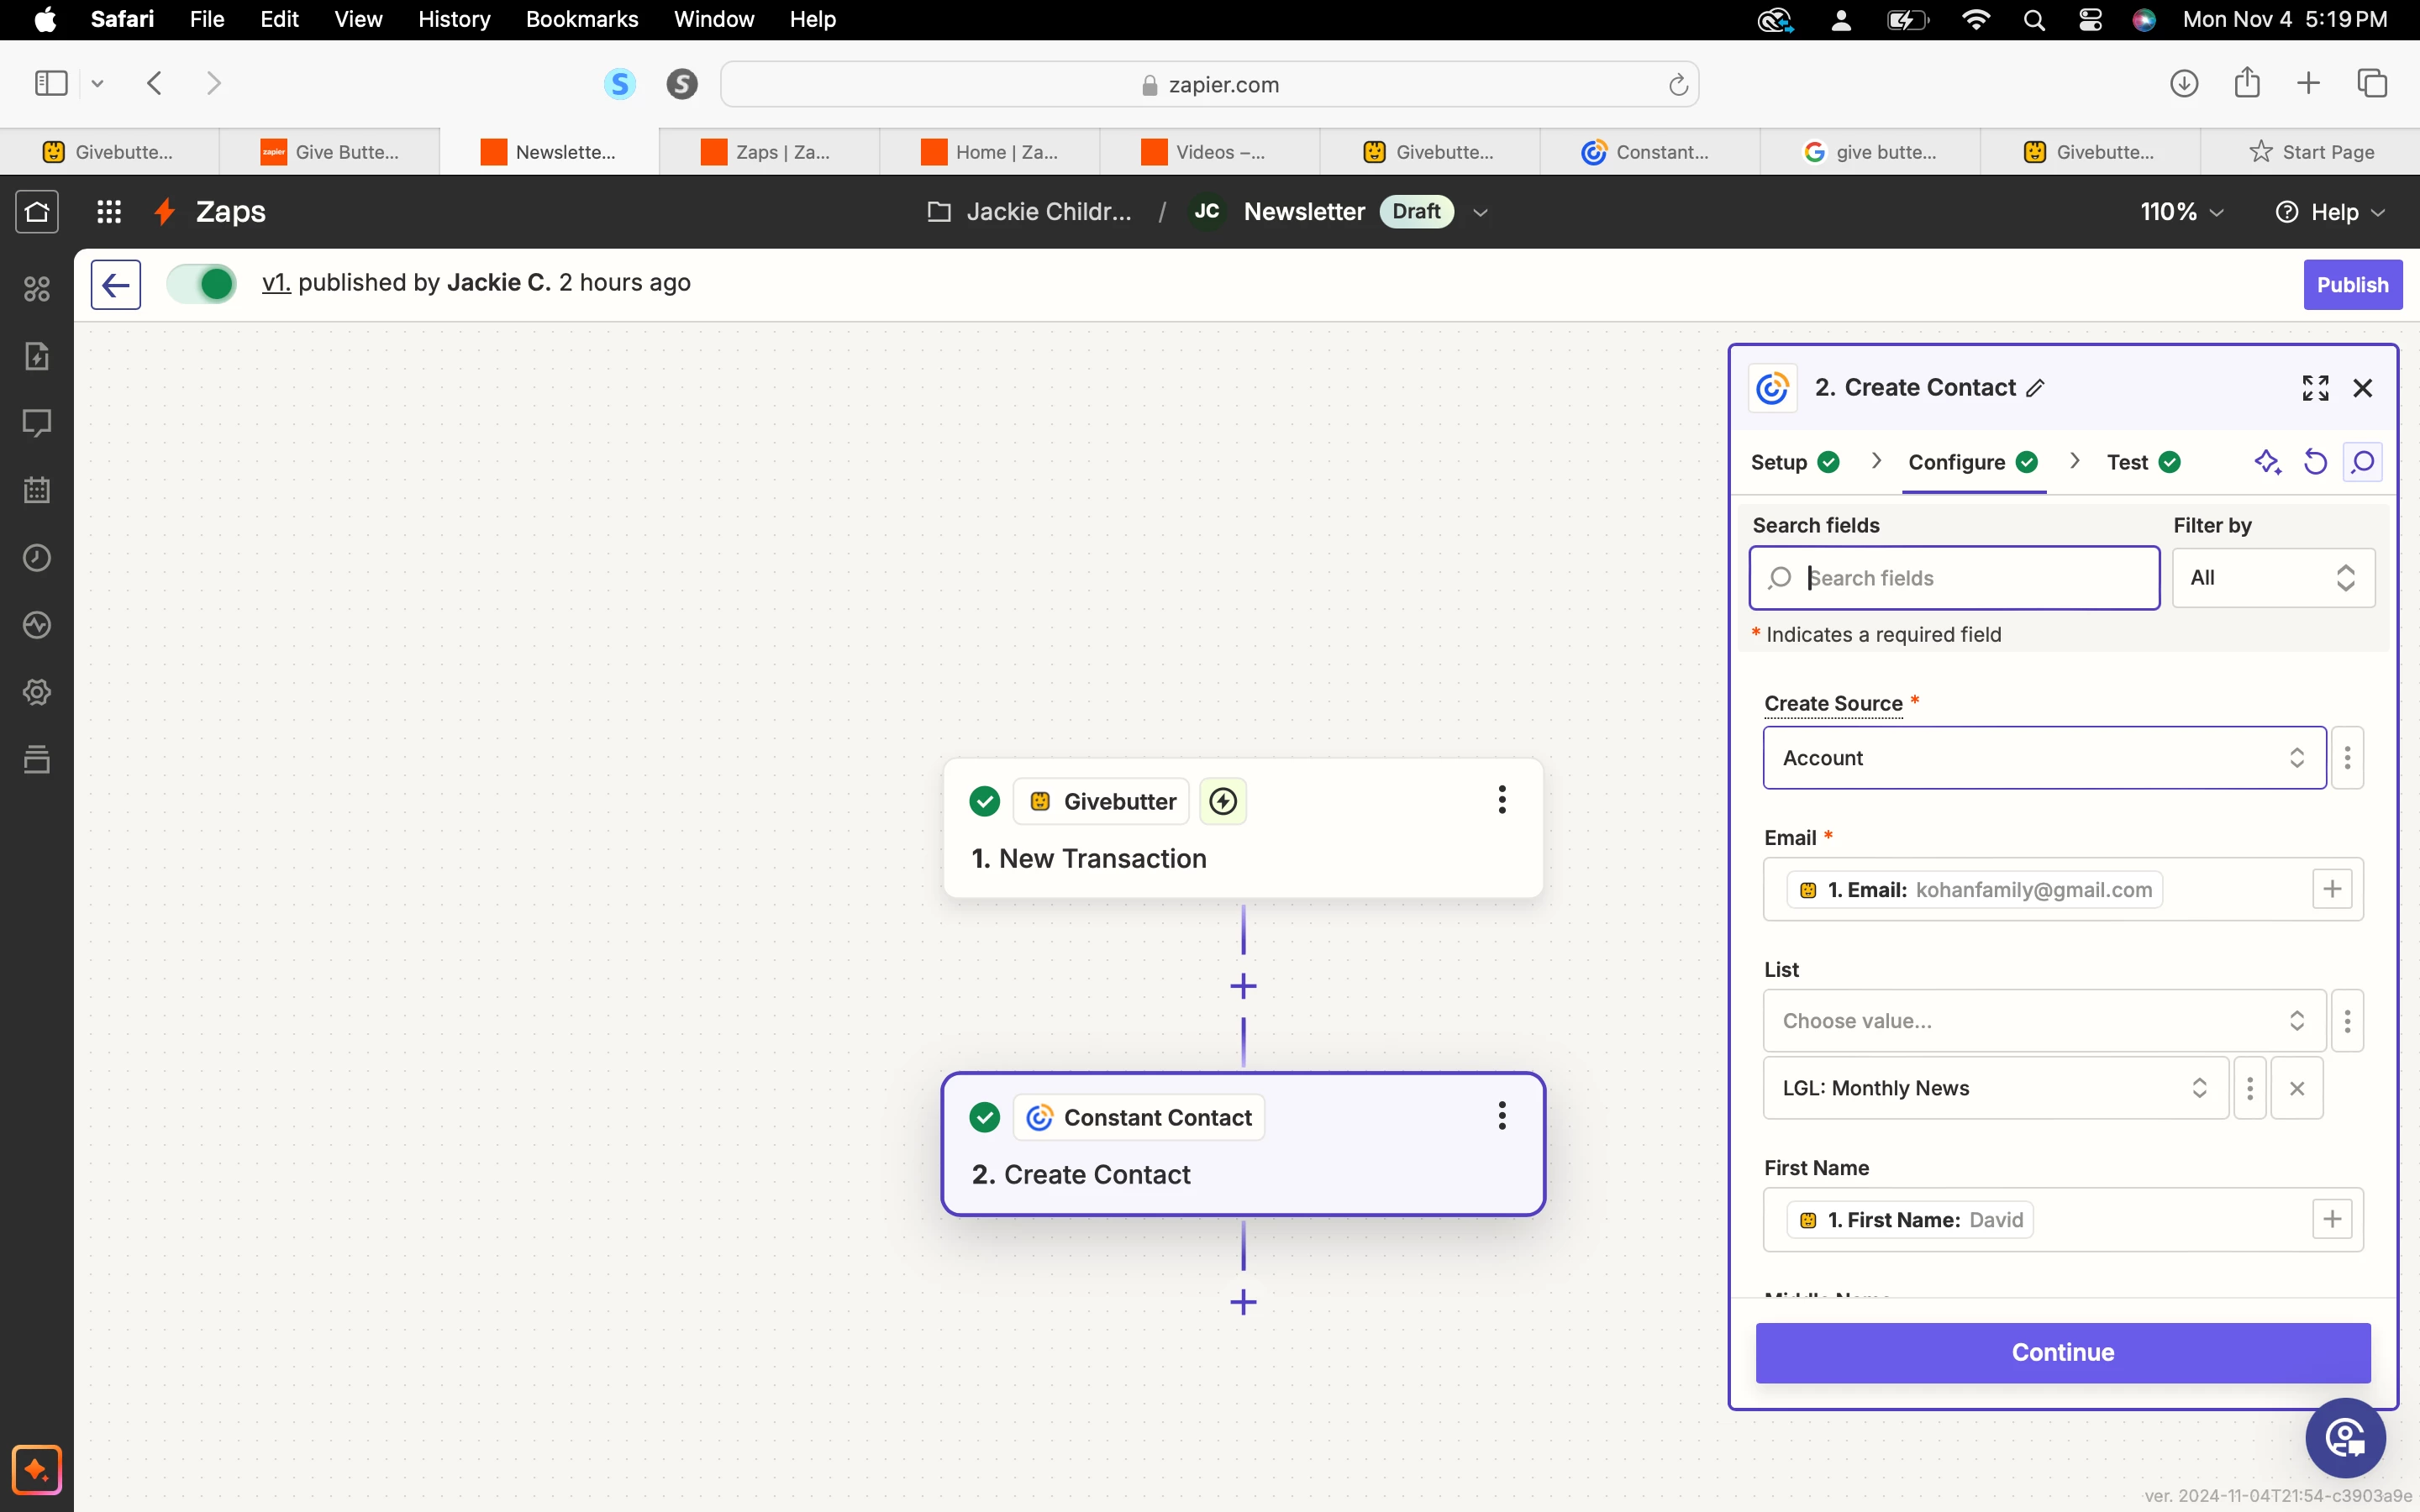The height and width of the screenshot is (1512, 2420).
Task: Toggle the Zap on/off switch
Action: point(202,284)
